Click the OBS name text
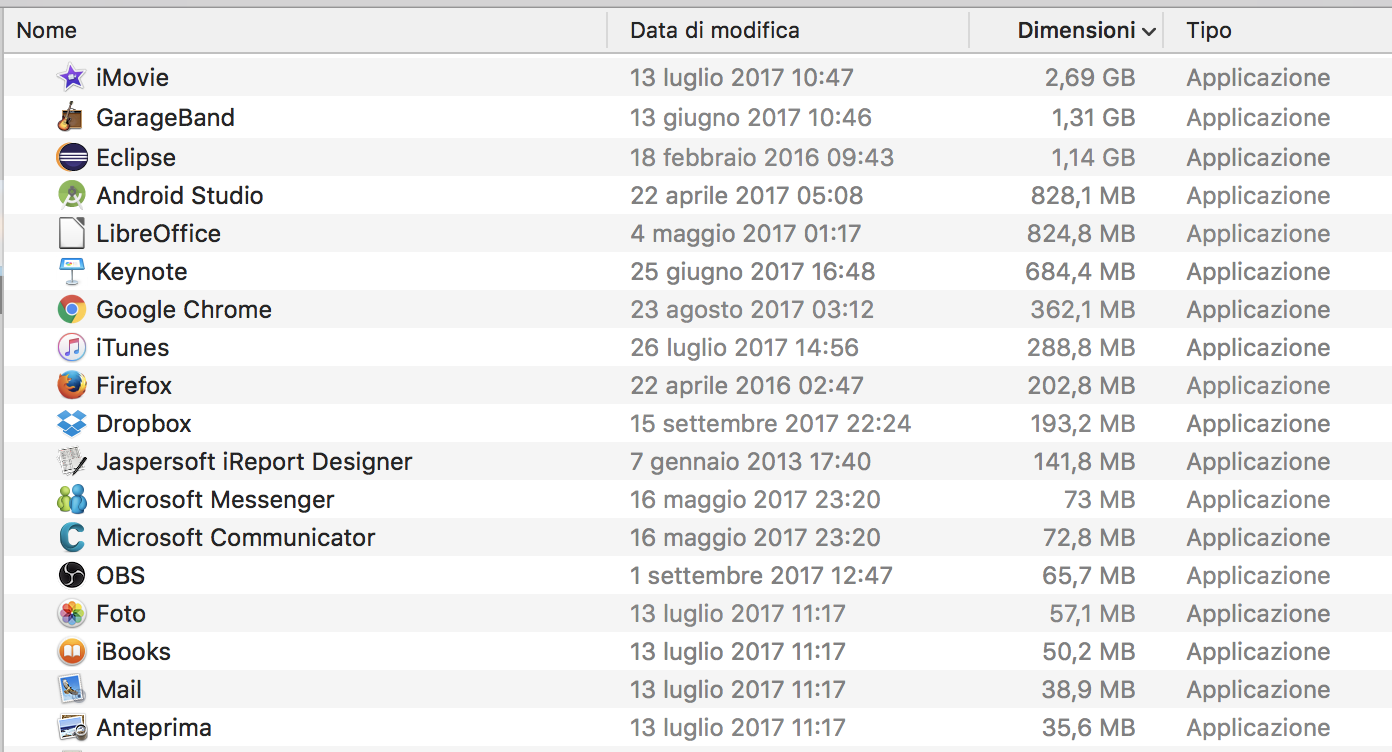 click(121, 575)
